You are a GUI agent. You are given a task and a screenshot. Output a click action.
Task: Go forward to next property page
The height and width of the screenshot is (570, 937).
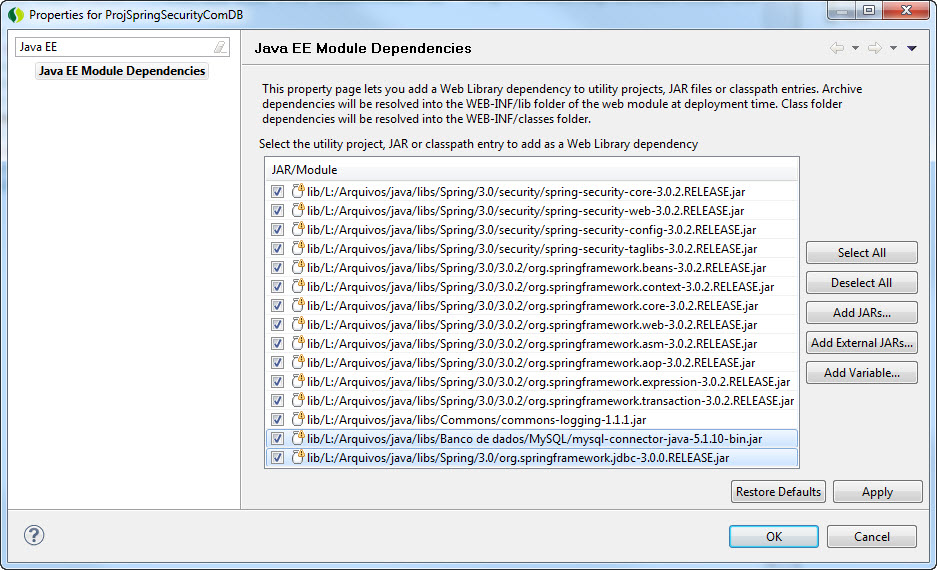(875, 48)
